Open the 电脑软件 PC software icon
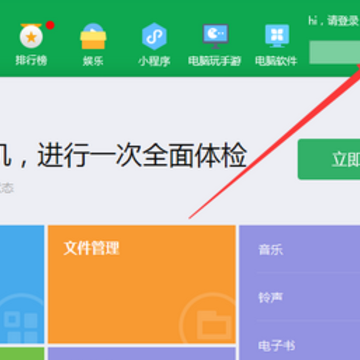This screenshot has width=360, height=360. pos(277,36)
